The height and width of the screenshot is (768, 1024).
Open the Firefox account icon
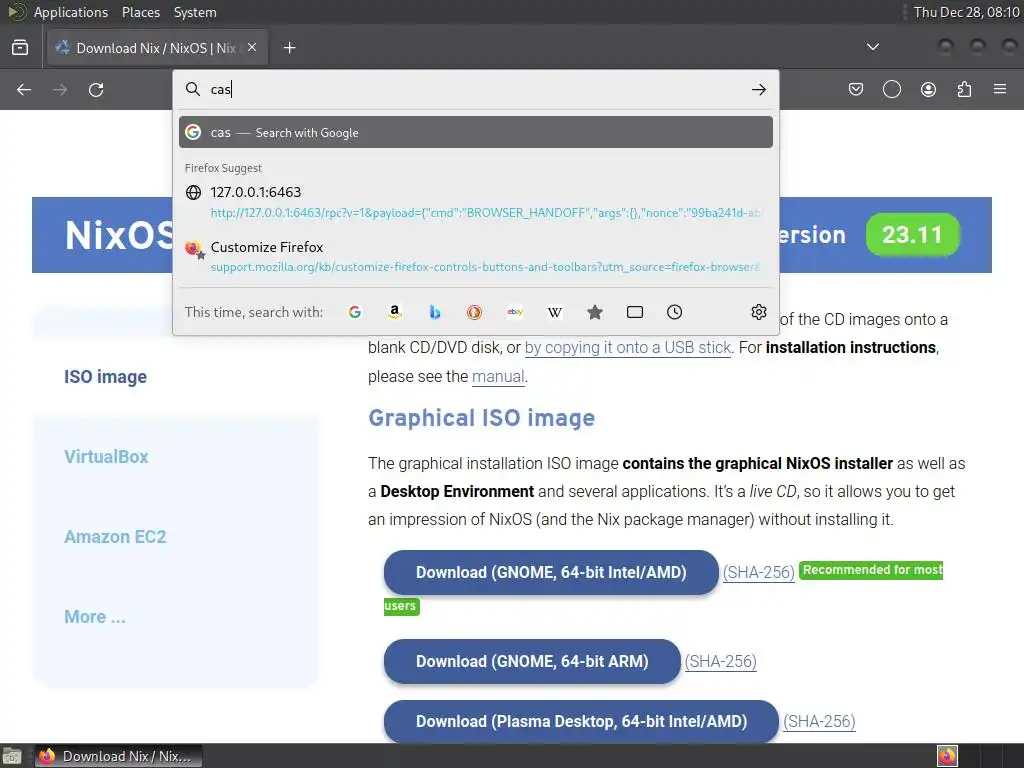click(928, 89)
